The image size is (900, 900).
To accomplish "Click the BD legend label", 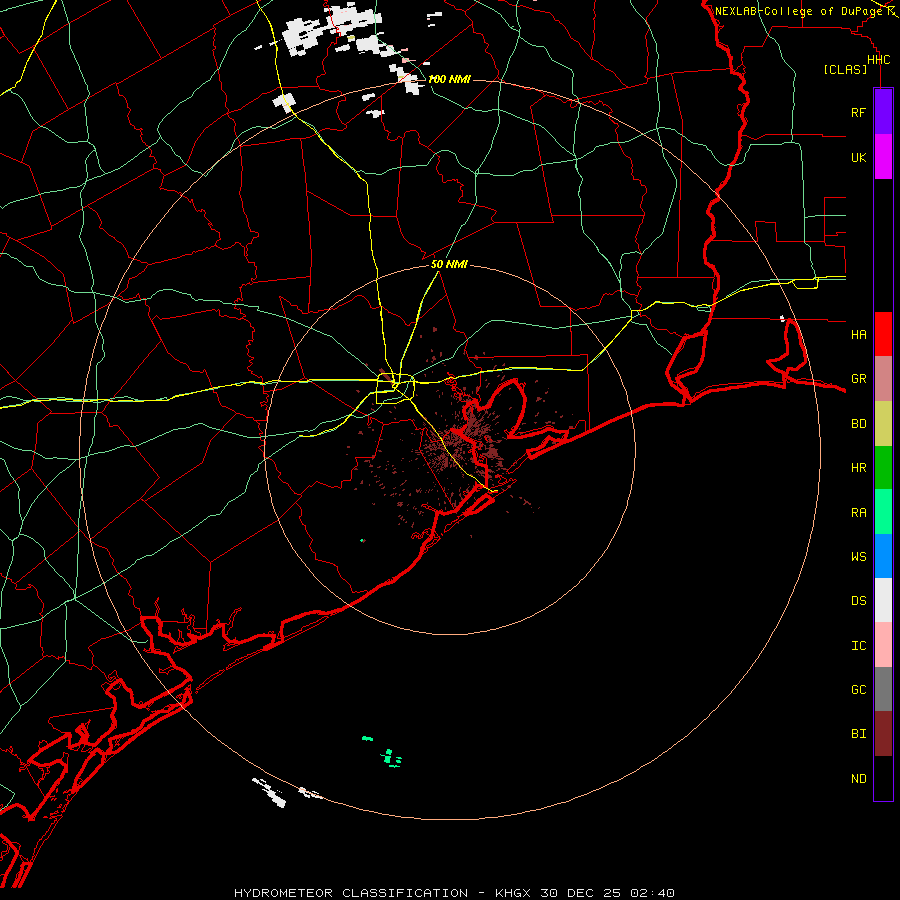I will 858,424.
